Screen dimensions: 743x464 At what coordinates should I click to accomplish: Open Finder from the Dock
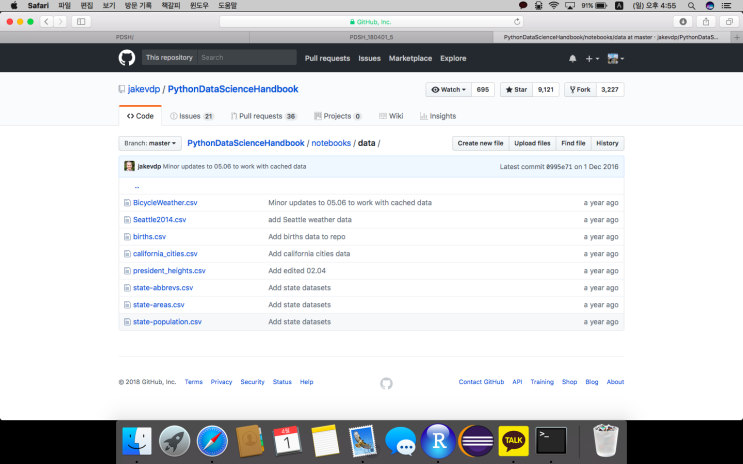137,441
